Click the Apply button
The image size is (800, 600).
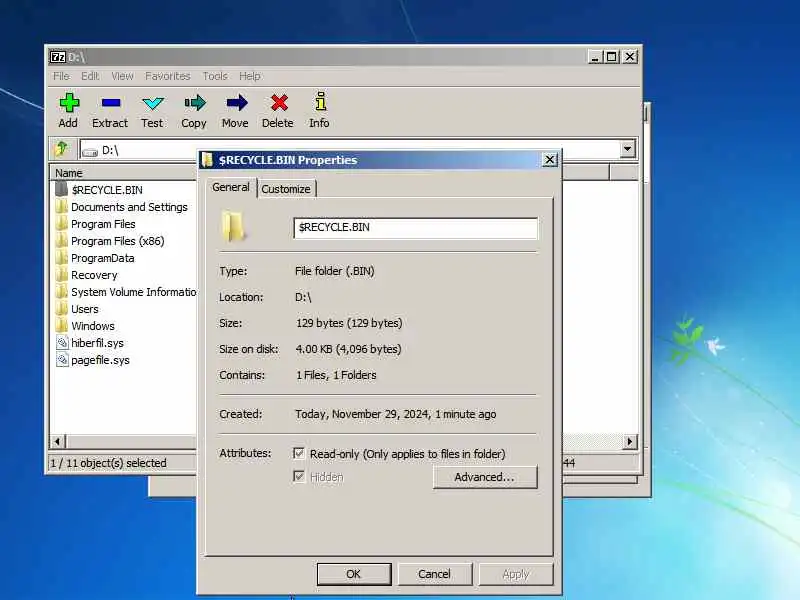[516, 574]
